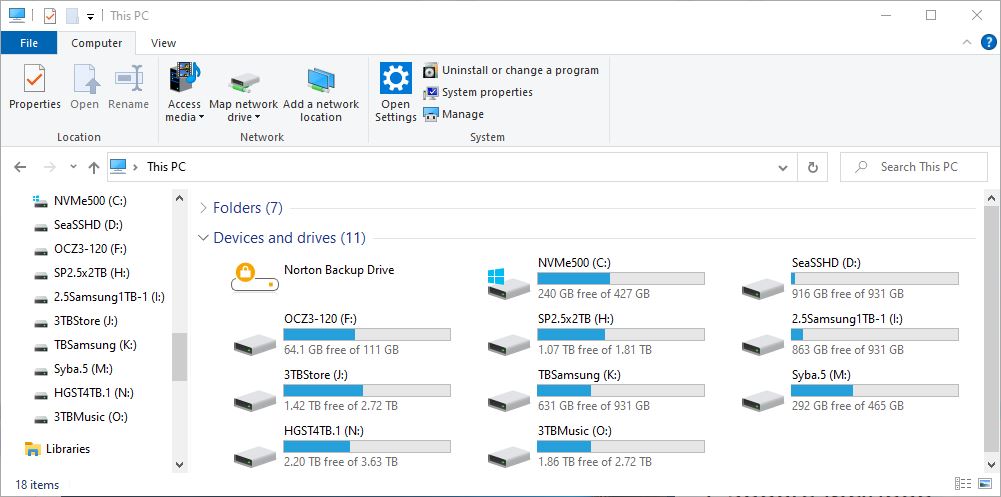Viewport: 1001px width, 497px height.
Task: Click the Search This PC field
Action: pyautogui.click(x=914, y=167)
